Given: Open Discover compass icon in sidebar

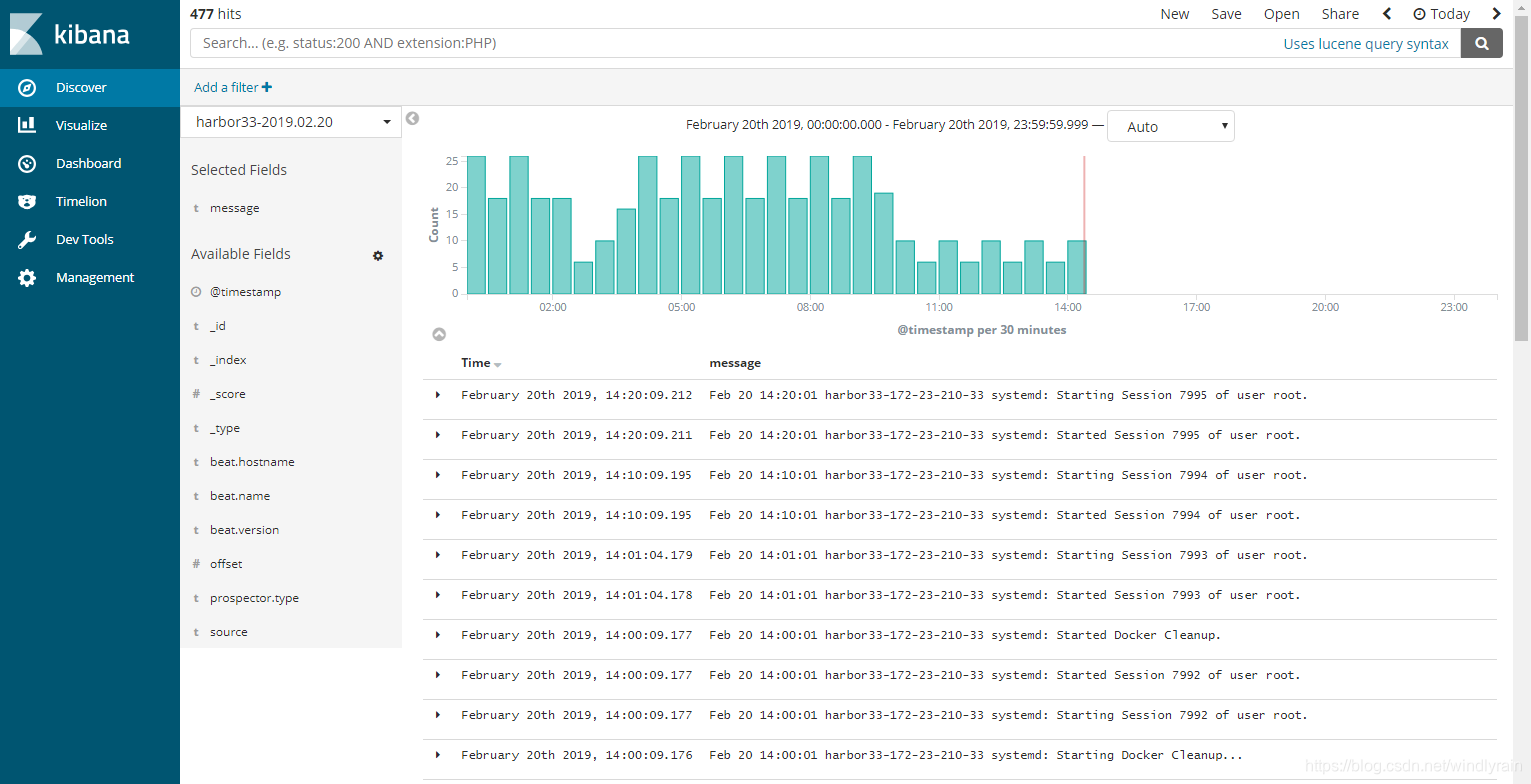Looking at the screenshot, I should [27, 88].
